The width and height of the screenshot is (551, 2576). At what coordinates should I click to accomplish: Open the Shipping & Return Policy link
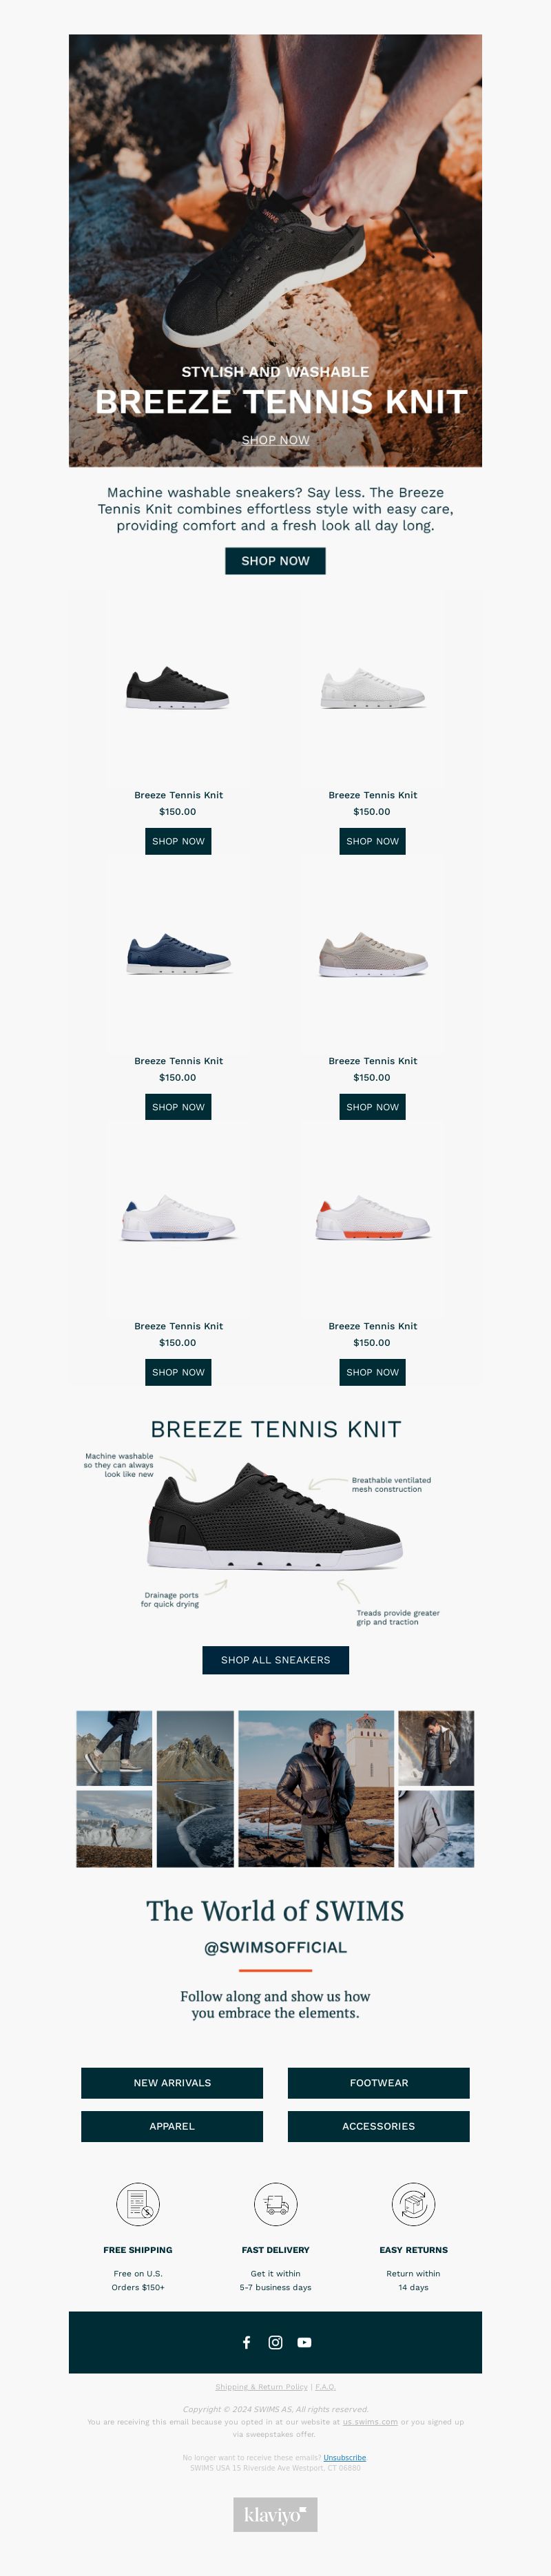click(x=261, y=2387)
